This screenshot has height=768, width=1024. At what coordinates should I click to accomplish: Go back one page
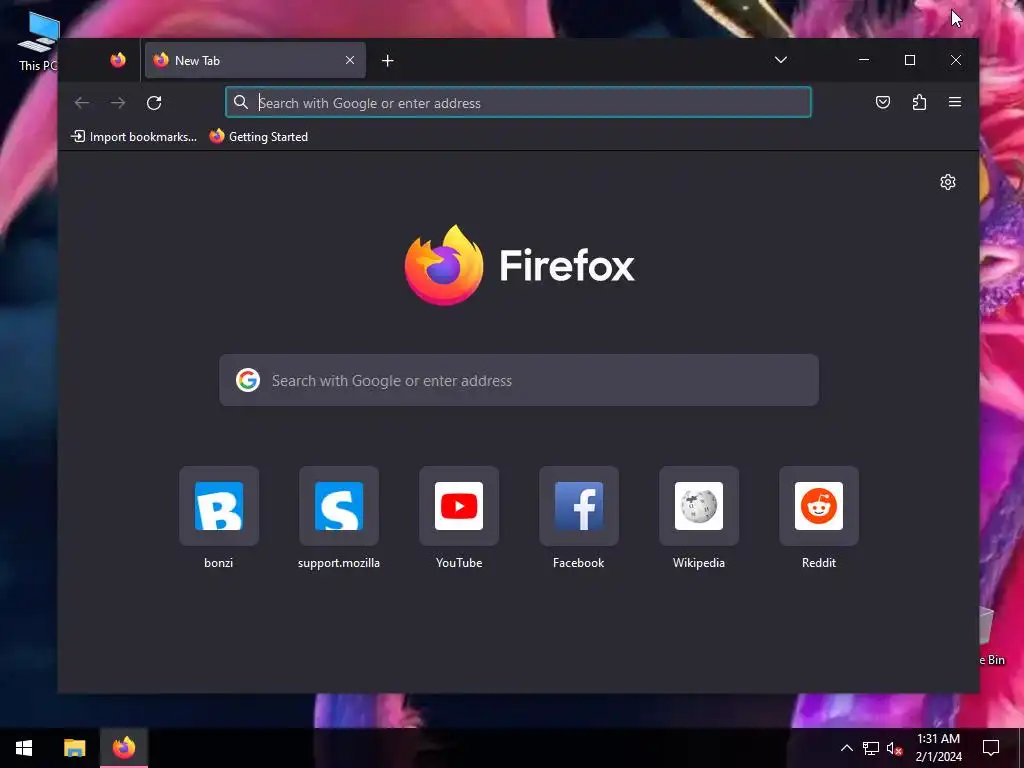tap(82, 103)
